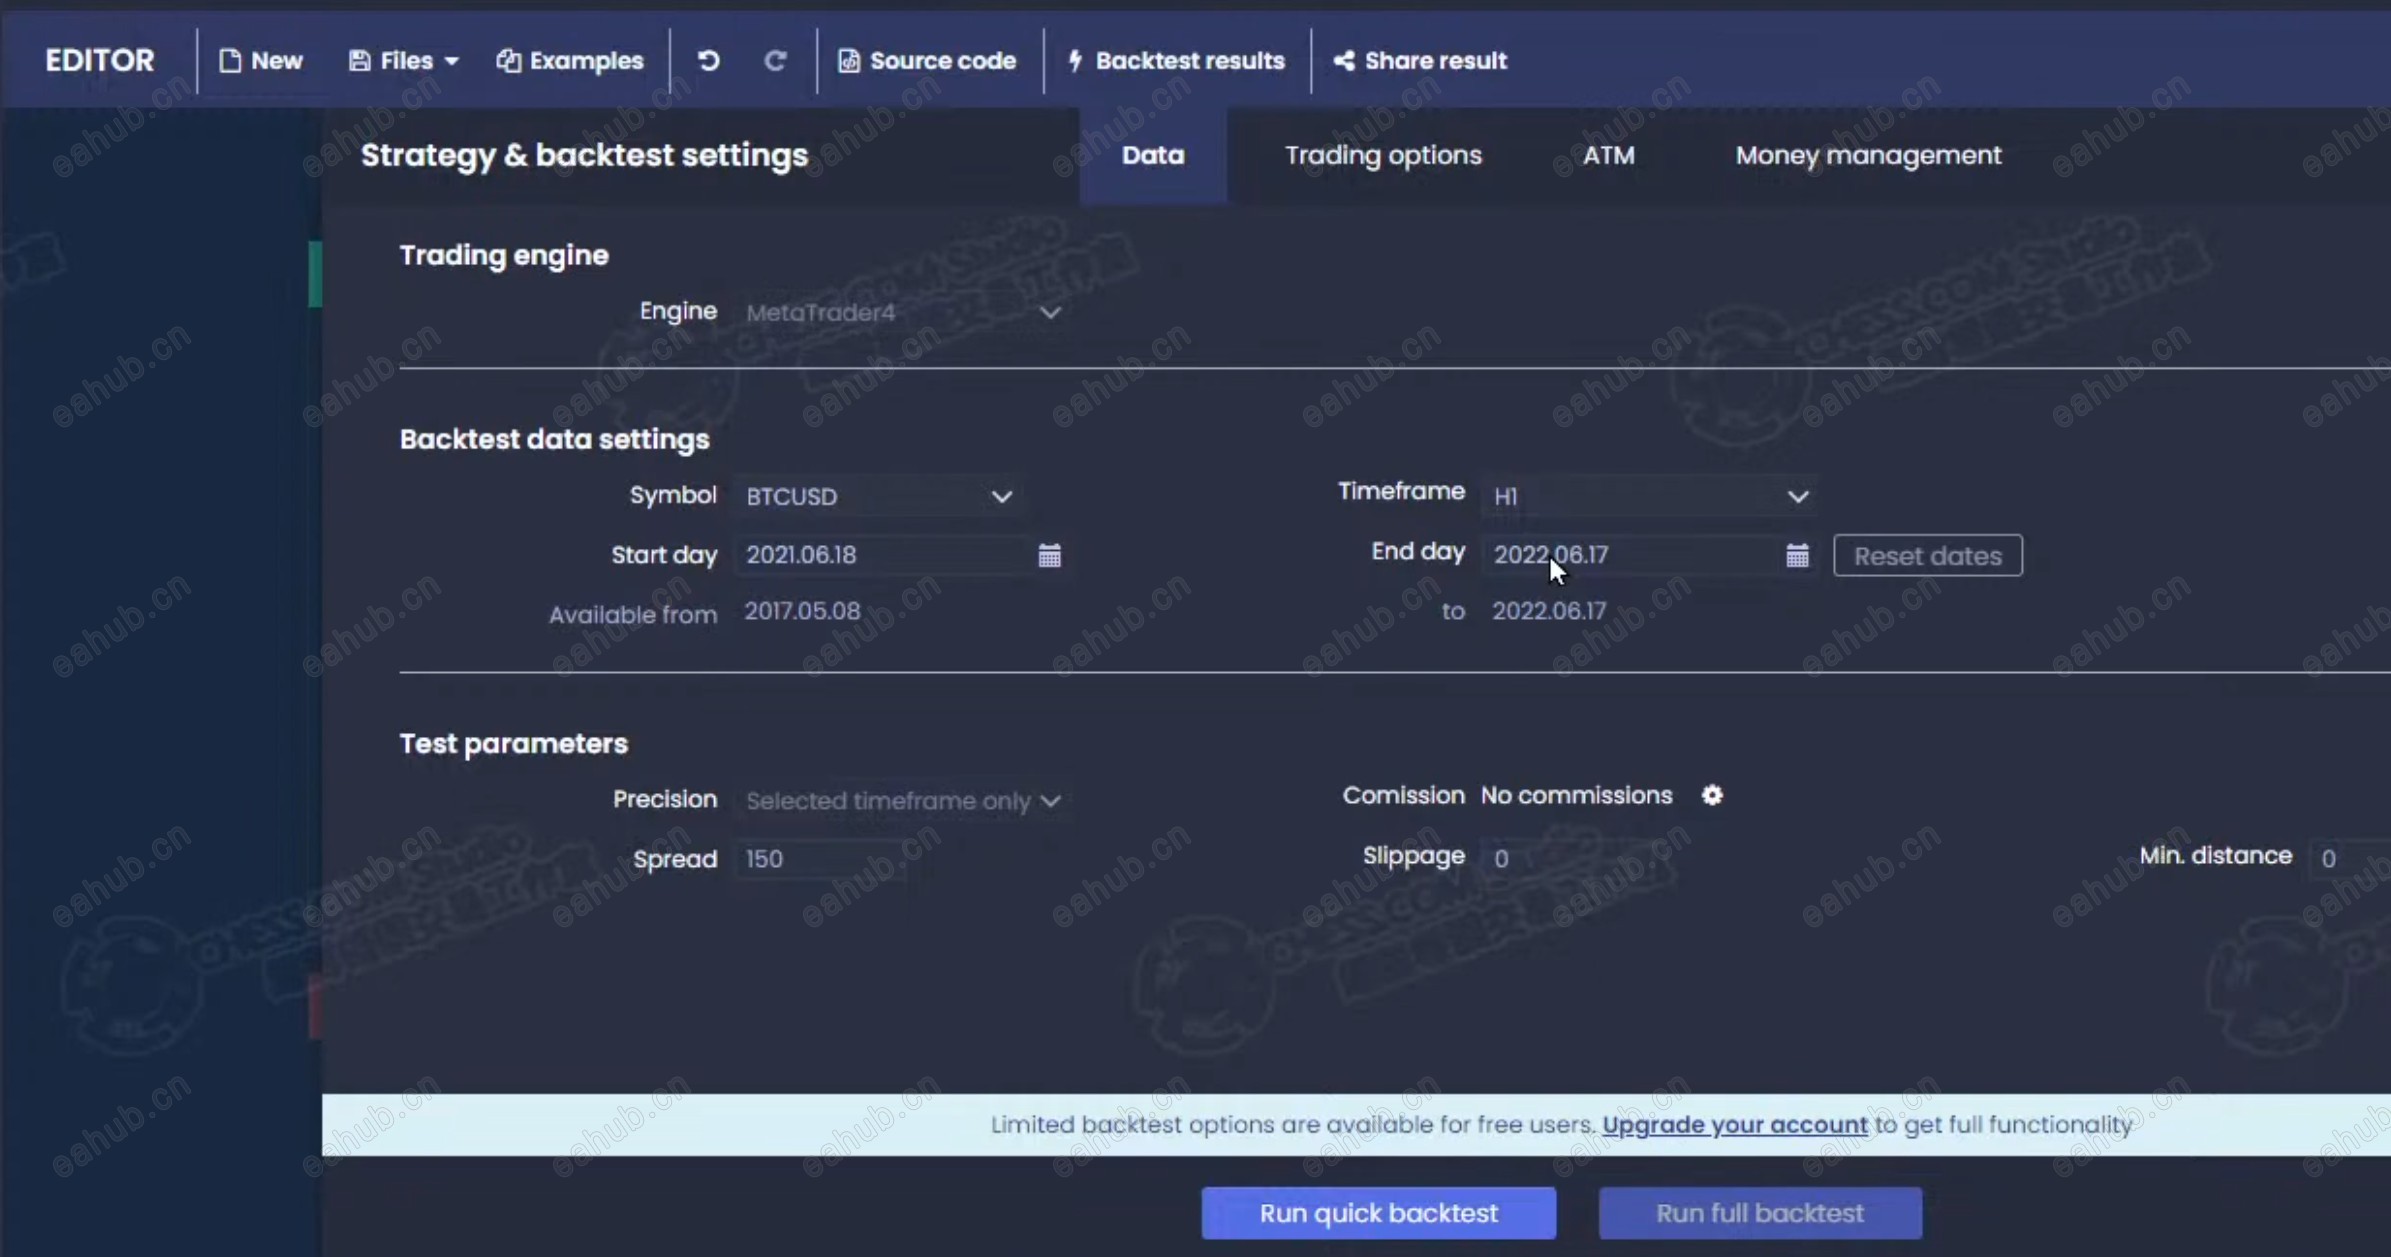Switch to Trading options tab
The height and width of the screenshot is (1257, 2391).
point(1383,156)
